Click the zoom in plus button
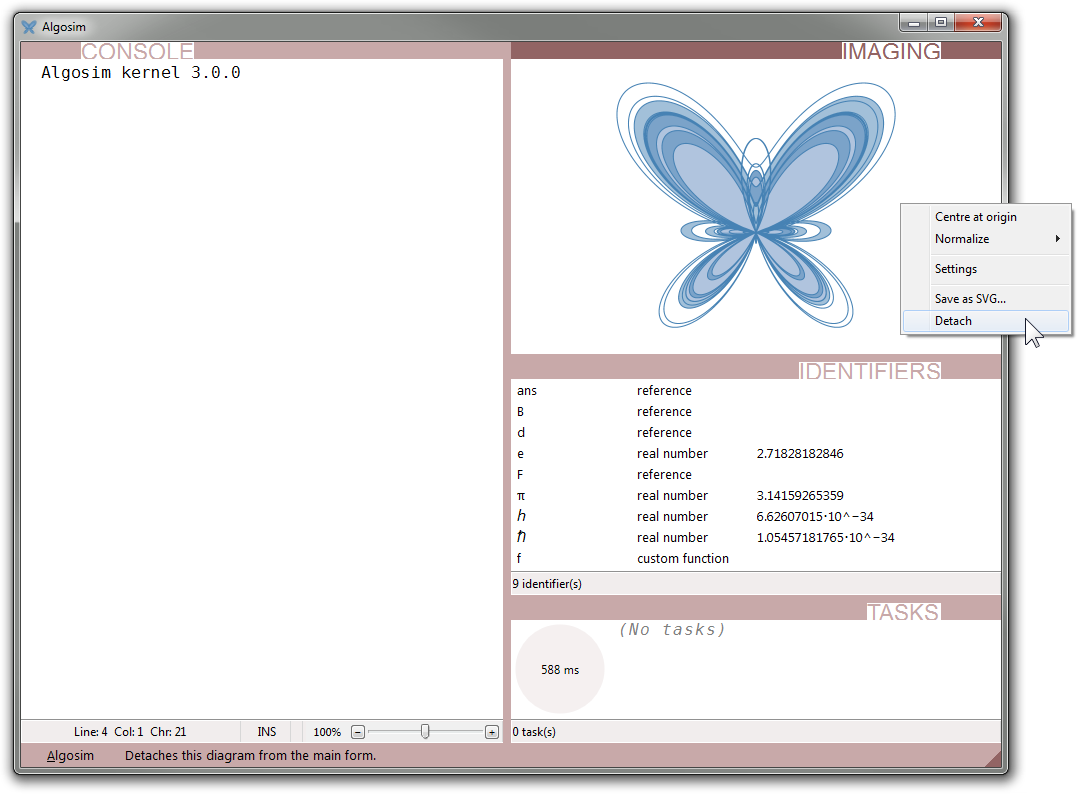 tap(491, 732)
